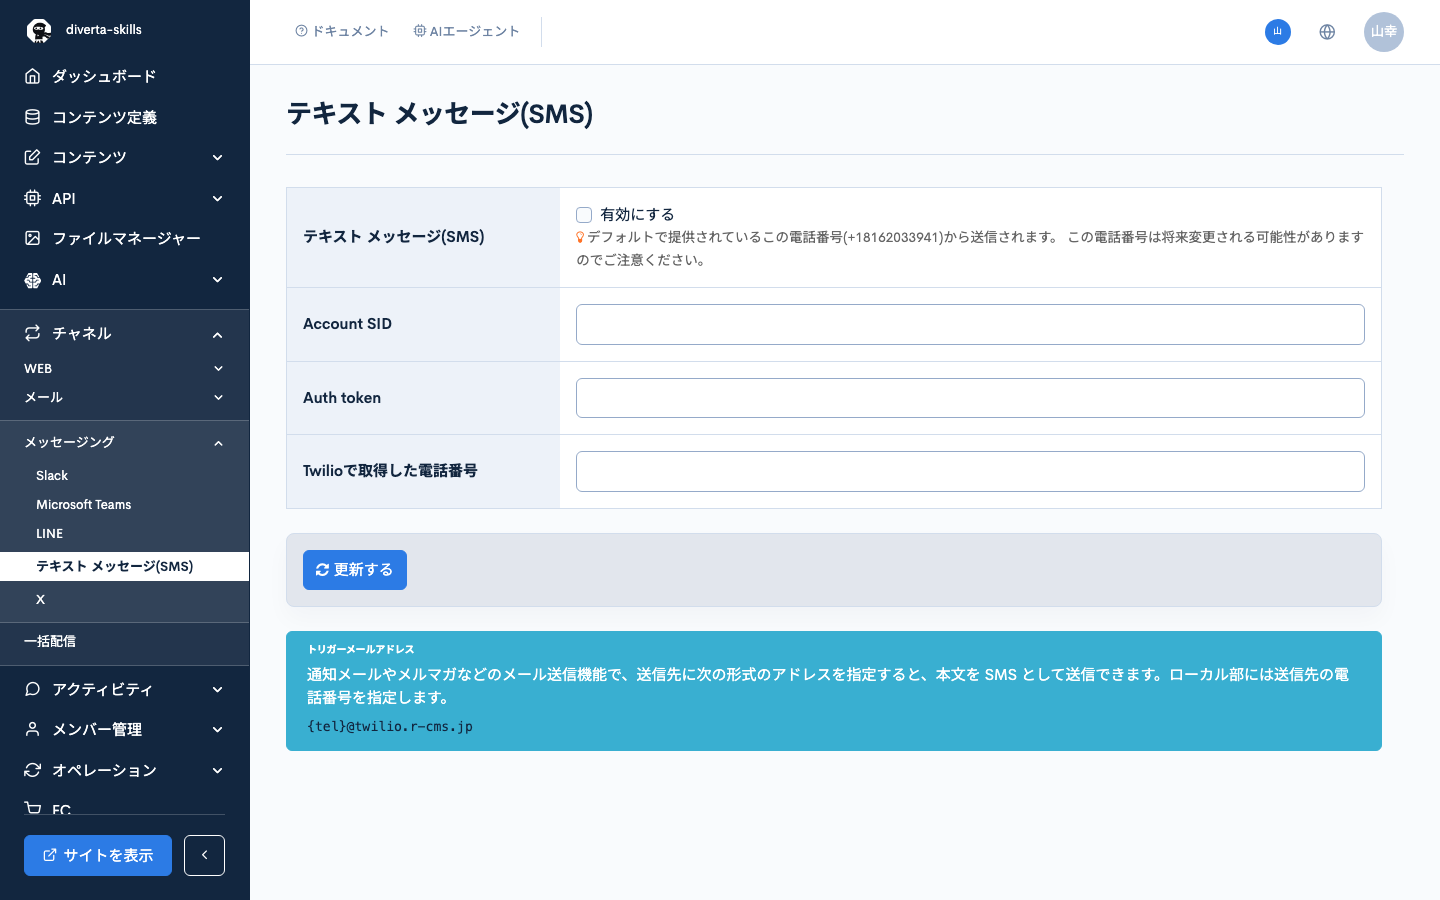Expand the コンテンツ menu chevron
The image size is (1440, 900).
pos(218,158)
